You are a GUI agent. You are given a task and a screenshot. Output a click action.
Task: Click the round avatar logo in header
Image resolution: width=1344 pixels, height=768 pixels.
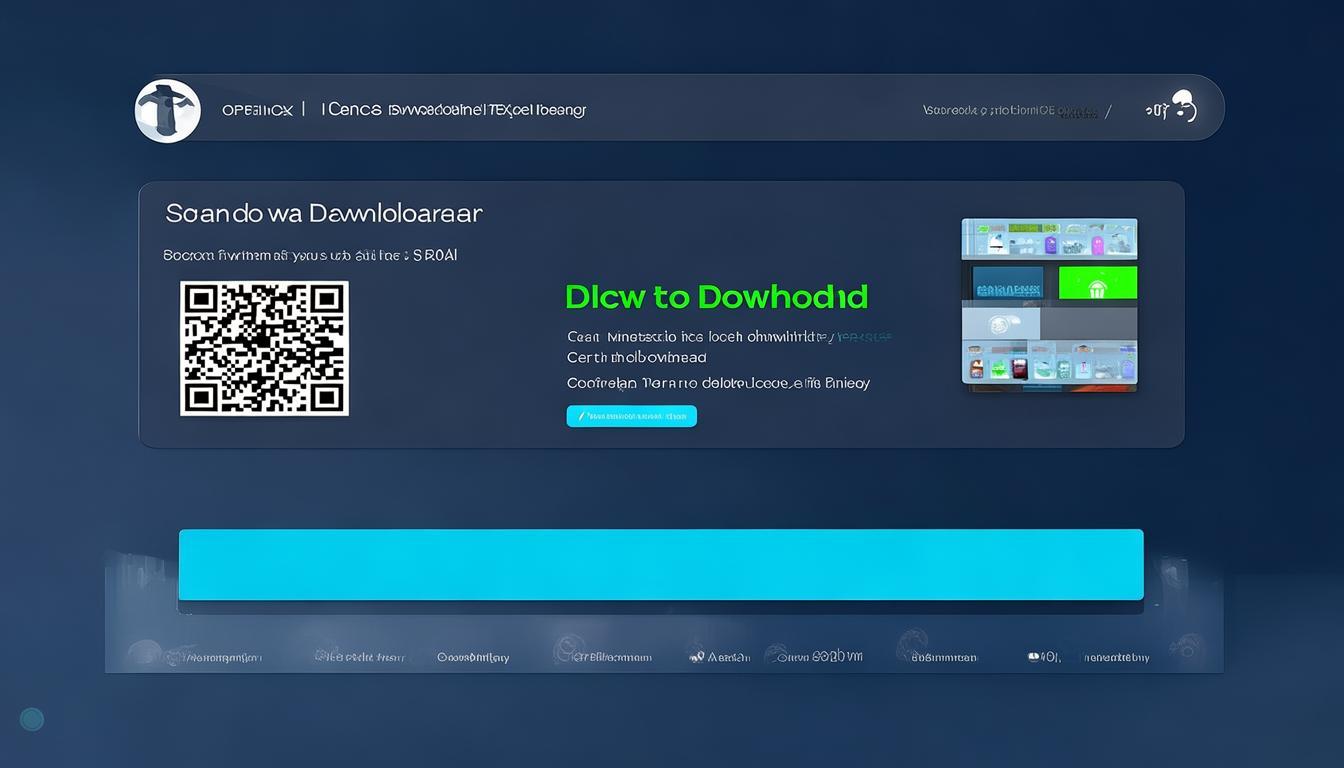coord(168,110)
